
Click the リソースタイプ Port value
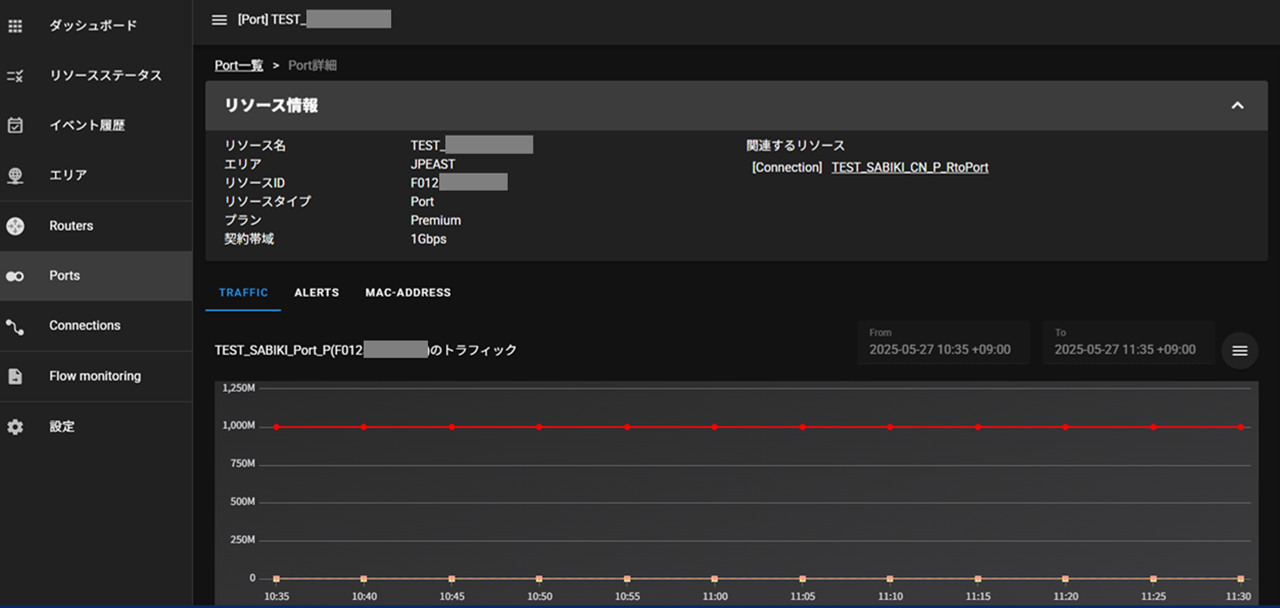[x=422, y=202]
